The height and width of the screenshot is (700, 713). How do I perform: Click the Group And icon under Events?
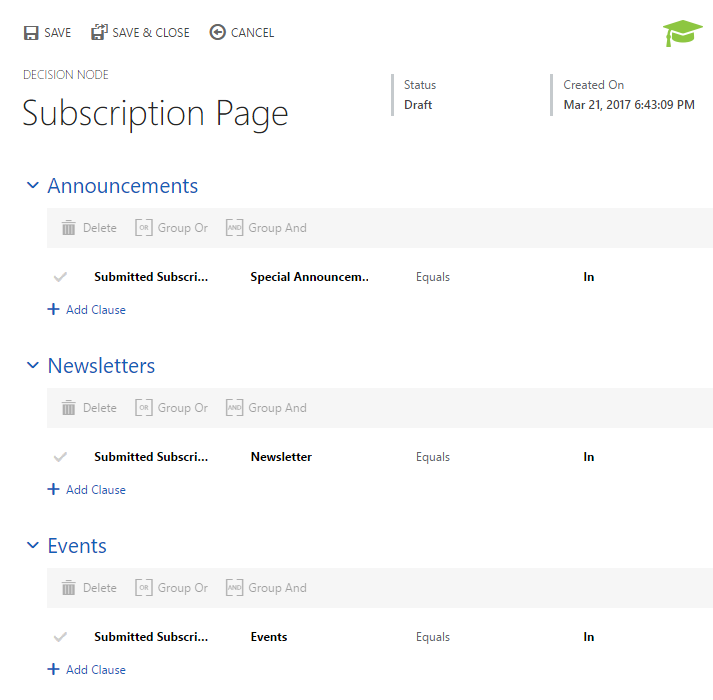(x=234, y=588)
